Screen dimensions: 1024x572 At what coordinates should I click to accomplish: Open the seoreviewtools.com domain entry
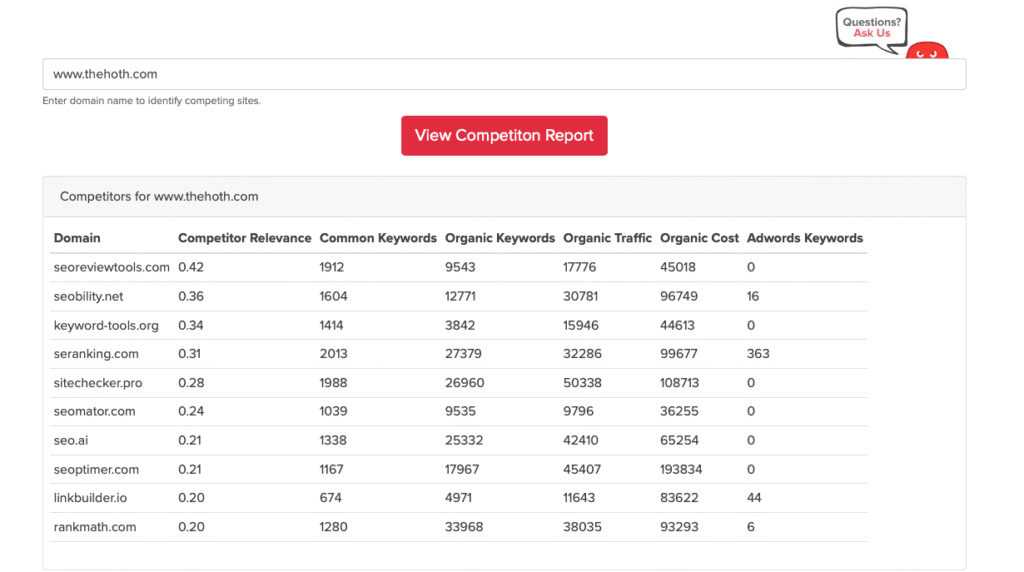click(x=112, y=267)
